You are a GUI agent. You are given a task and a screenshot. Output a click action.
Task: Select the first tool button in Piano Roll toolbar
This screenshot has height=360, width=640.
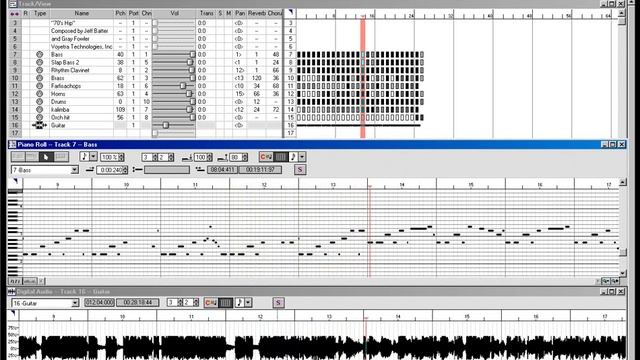tap(18, 157)
